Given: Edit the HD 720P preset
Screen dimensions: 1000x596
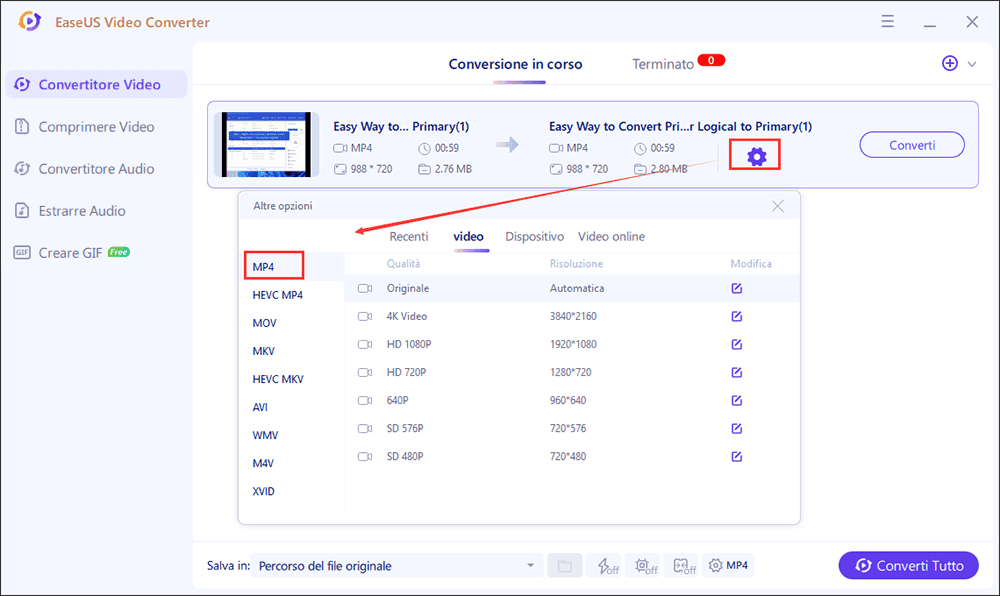Looking at the screenshot, I should (x=737, y=372).
